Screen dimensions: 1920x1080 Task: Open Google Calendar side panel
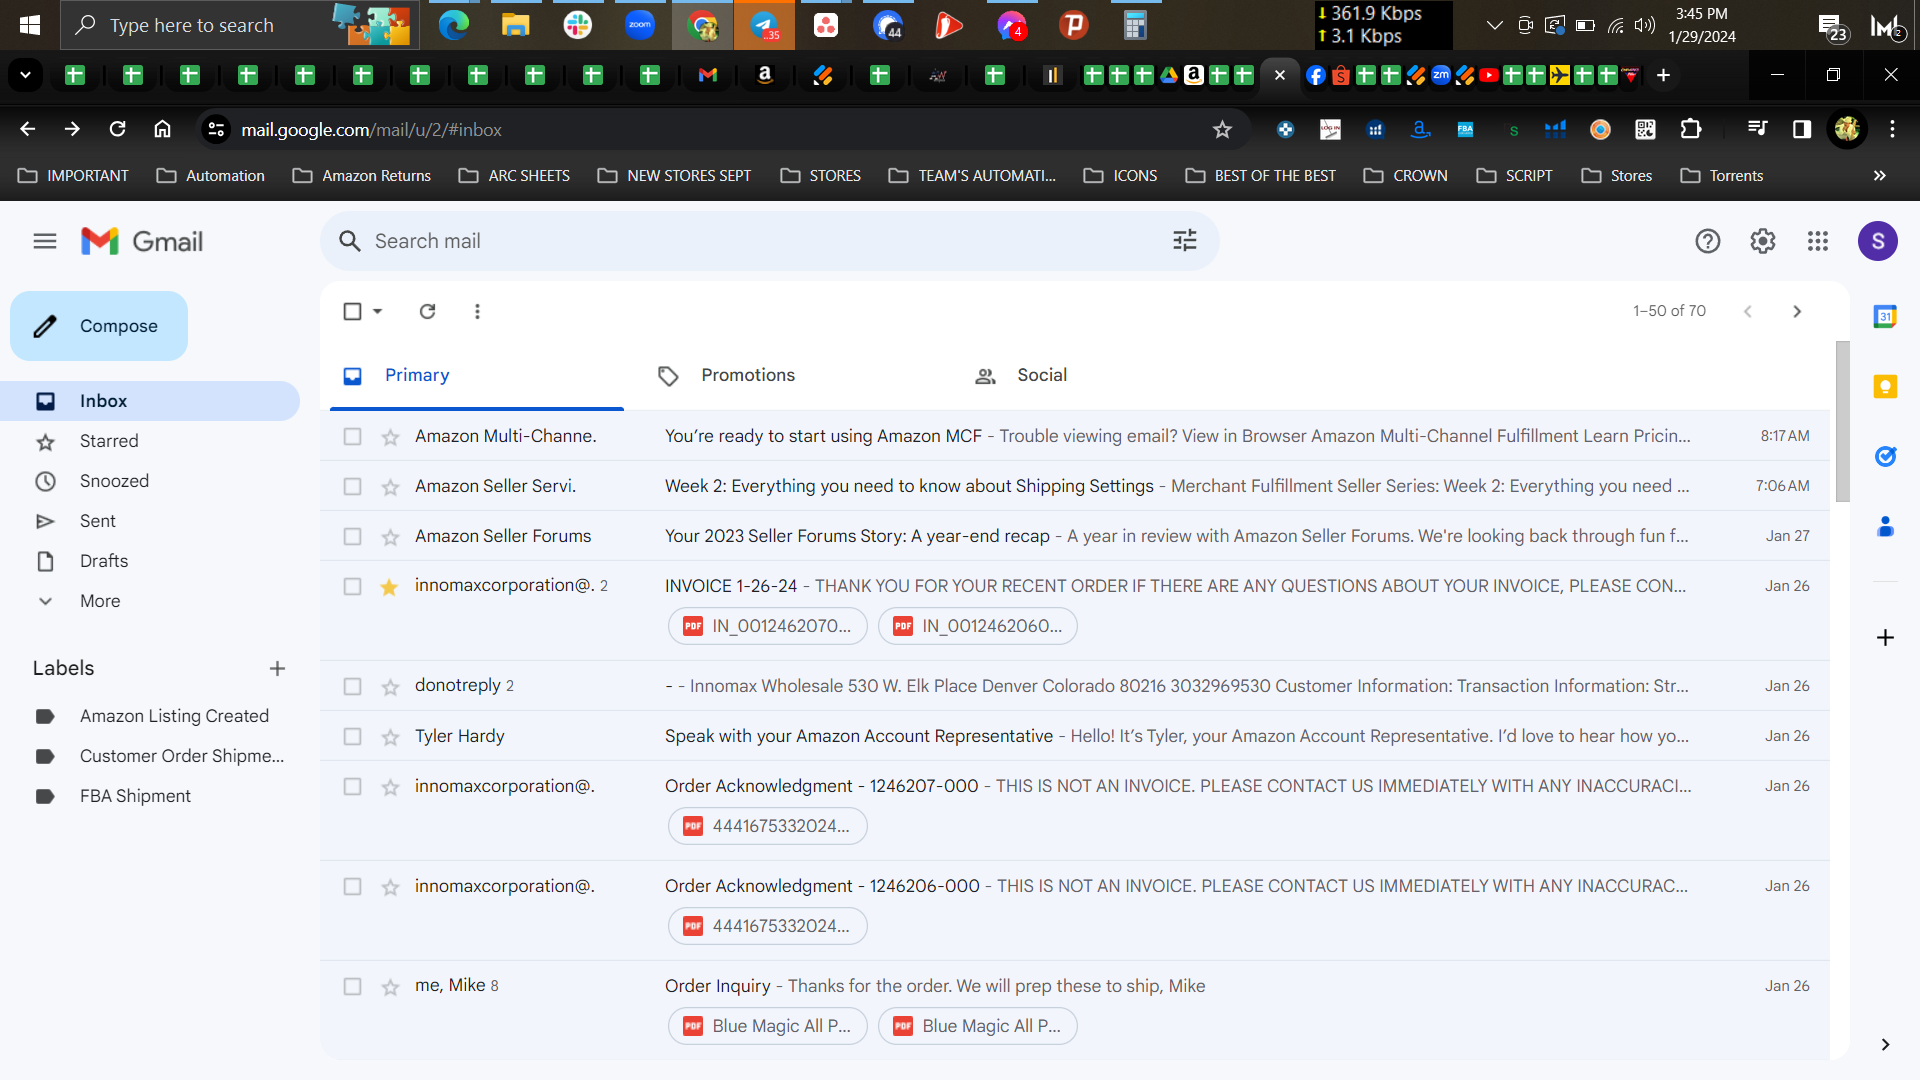(1885, 317)
